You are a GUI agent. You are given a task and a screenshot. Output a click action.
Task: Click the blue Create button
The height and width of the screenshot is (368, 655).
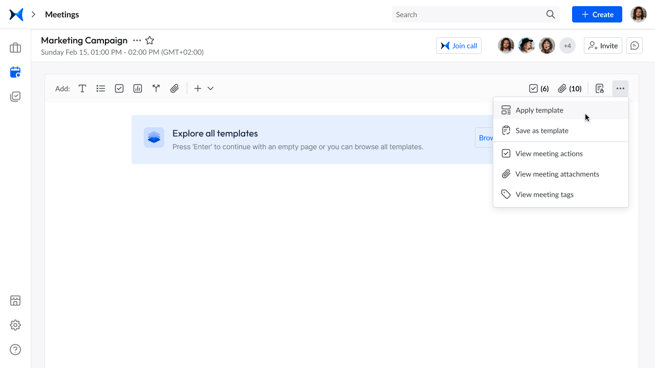(x=597, y=15)
